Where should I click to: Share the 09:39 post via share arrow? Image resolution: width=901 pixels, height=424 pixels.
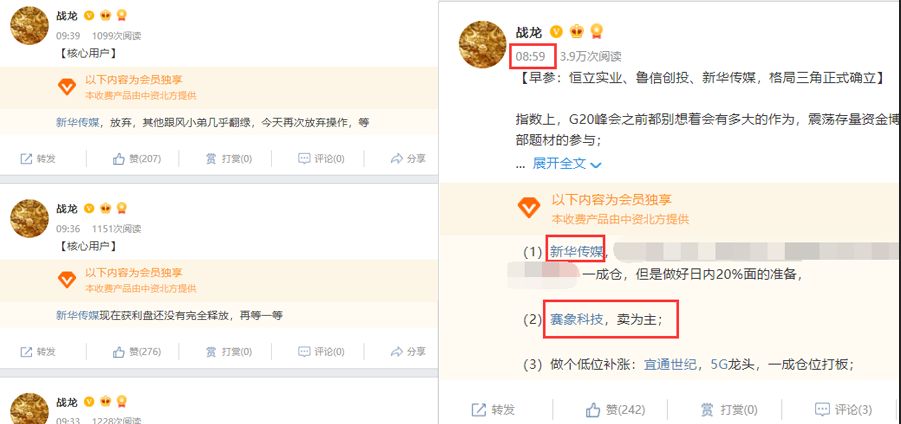coord(397,159)
